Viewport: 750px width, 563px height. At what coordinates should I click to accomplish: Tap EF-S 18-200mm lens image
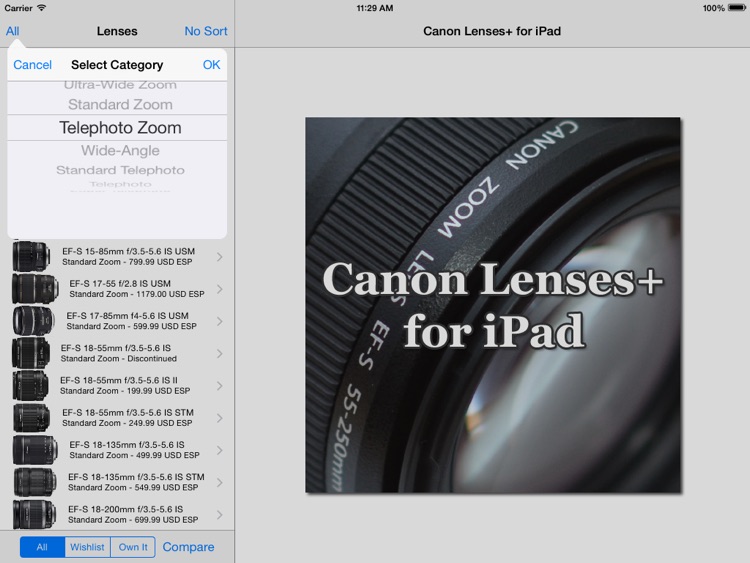click(x=34, y=514)
